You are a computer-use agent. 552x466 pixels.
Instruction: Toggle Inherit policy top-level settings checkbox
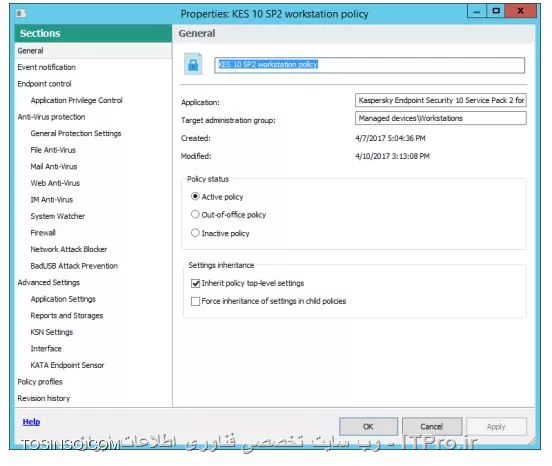[195, 283]
